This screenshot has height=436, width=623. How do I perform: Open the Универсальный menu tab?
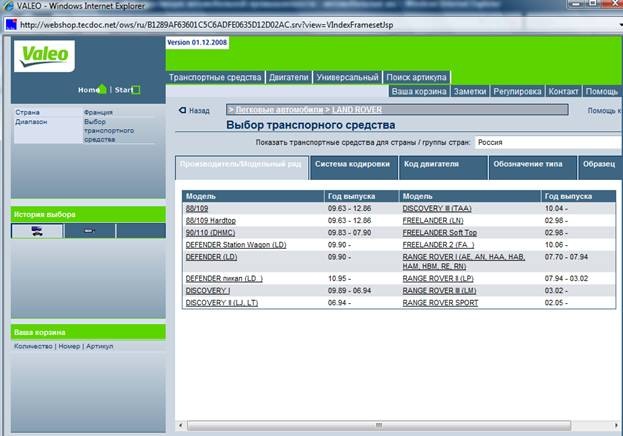pos(347,77)
